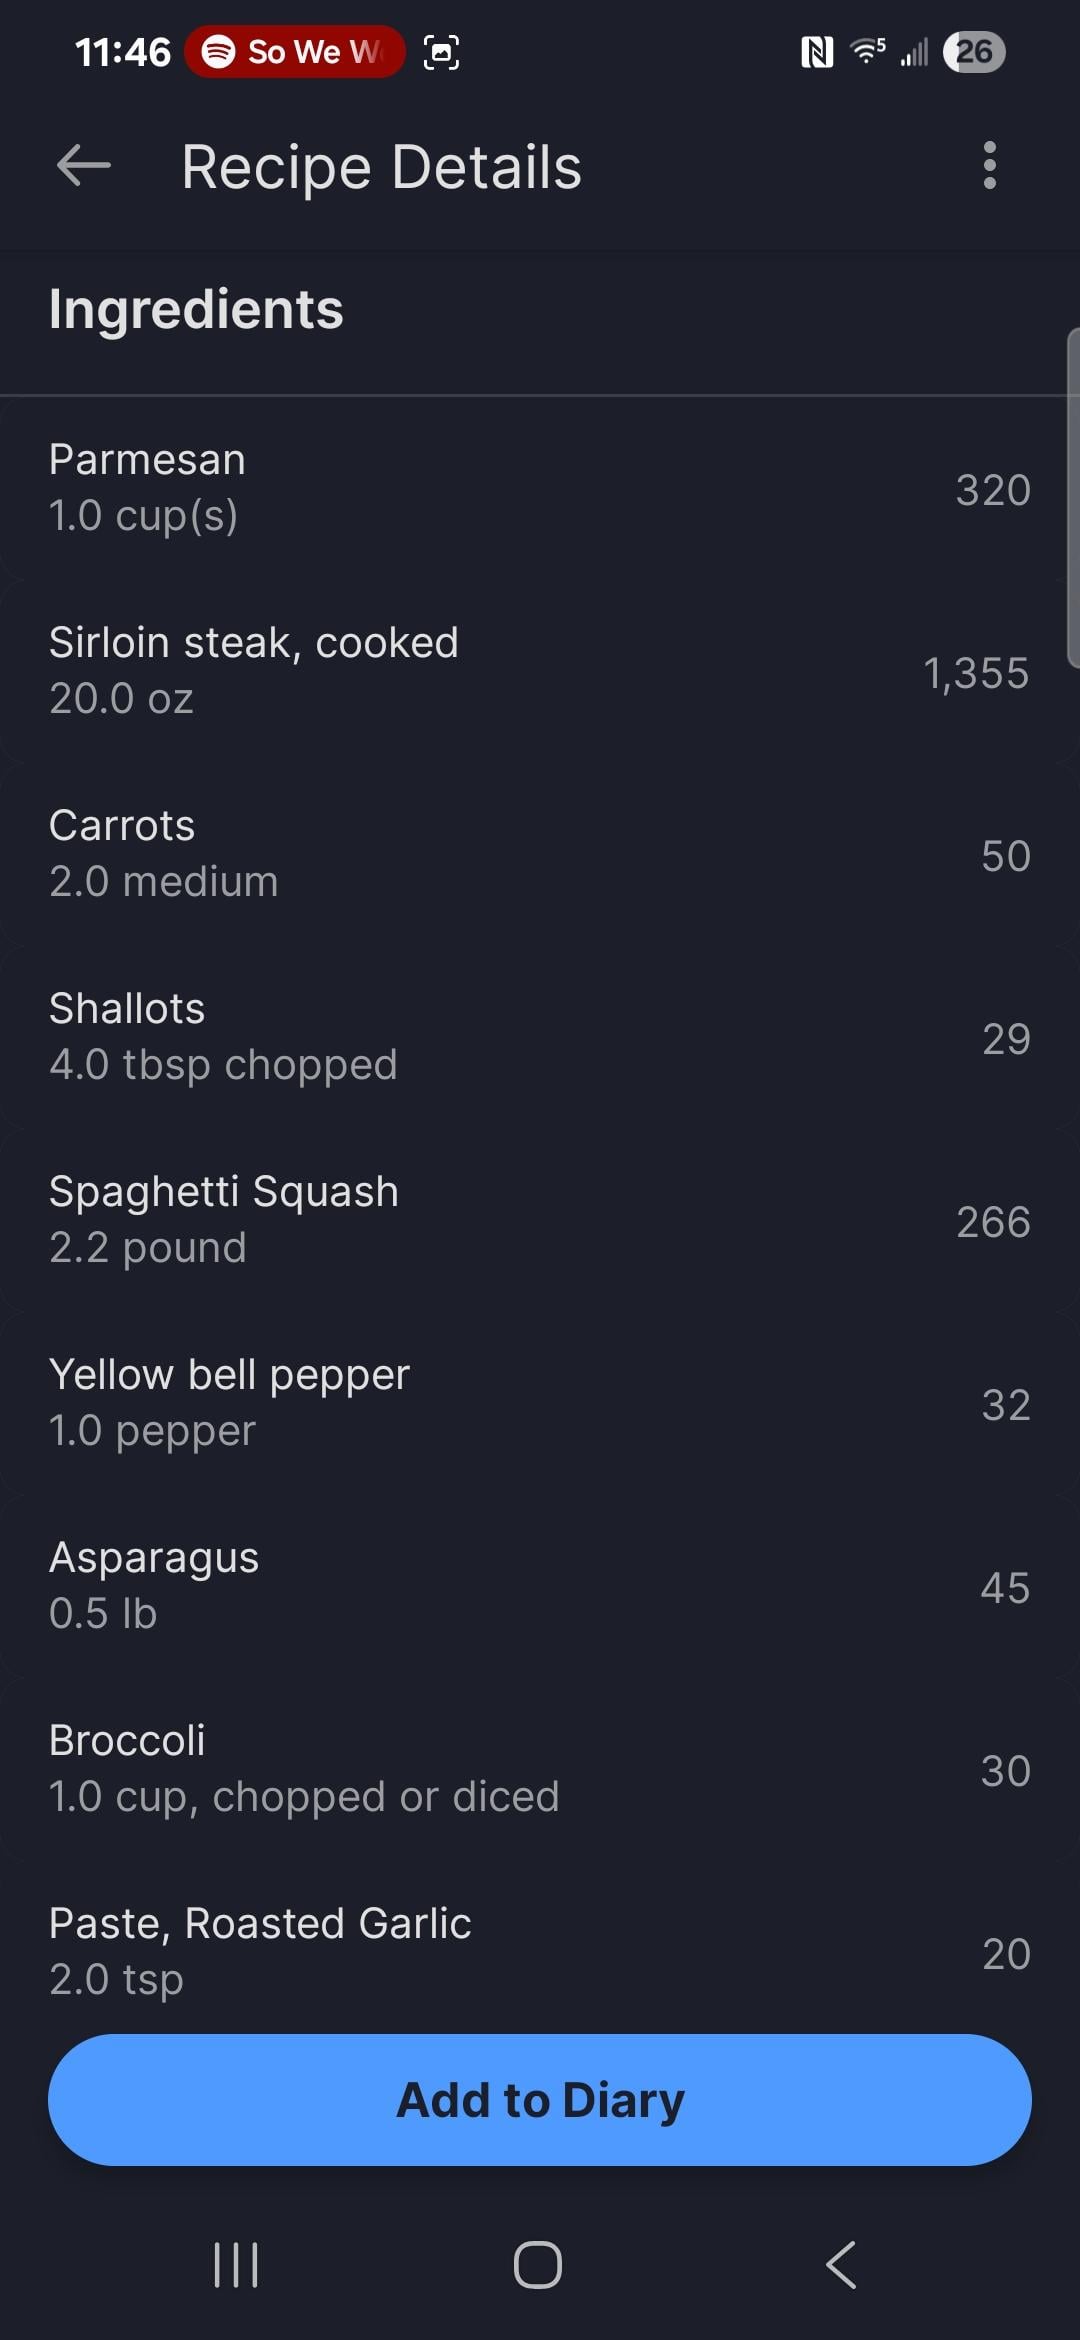Open the recent apps navigation button
Image resolution: width=1080 pixels, height=2340 pixels.
click(x=236, y=2264)
